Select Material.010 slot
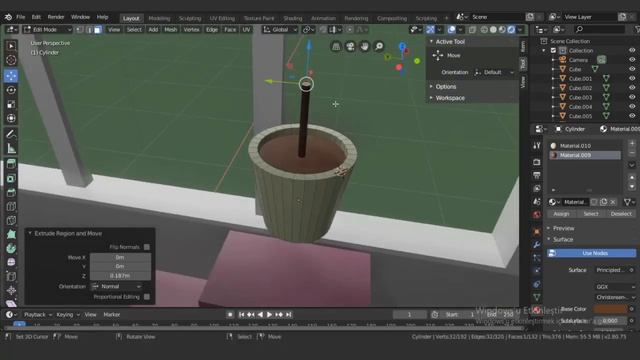The width and height of the screenshot is (640, 360). pos(585,146)
